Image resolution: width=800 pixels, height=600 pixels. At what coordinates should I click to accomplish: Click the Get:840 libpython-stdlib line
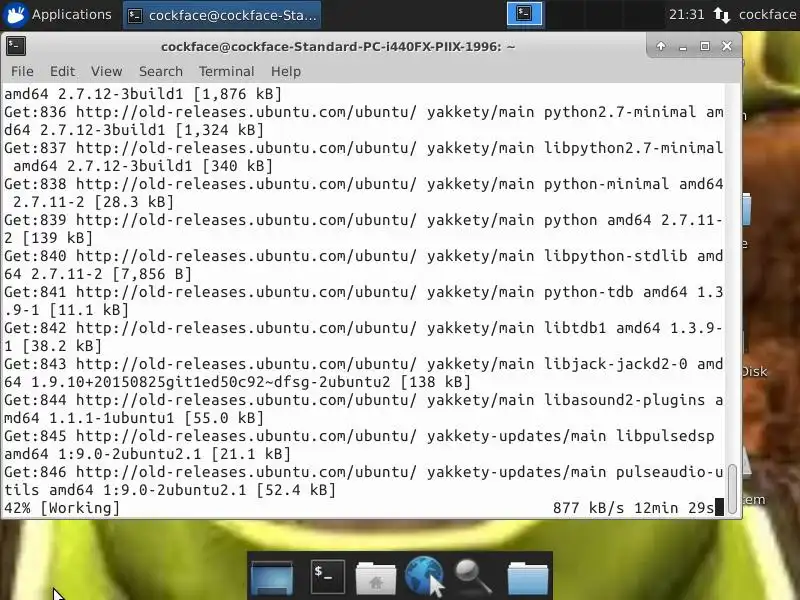tap(363, 265)
